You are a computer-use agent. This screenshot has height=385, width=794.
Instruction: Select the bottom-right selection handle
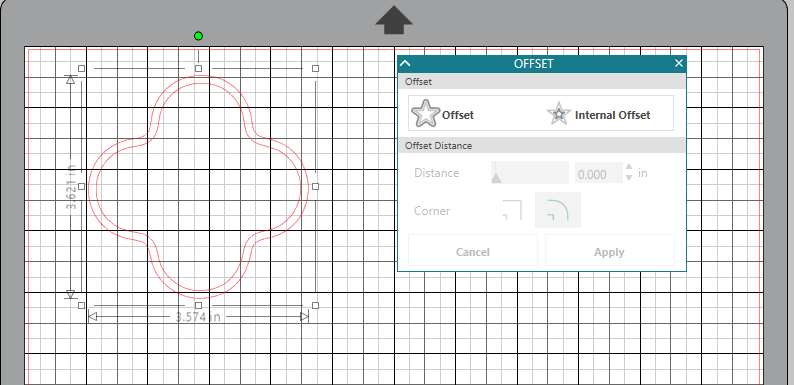pos(315,305)
